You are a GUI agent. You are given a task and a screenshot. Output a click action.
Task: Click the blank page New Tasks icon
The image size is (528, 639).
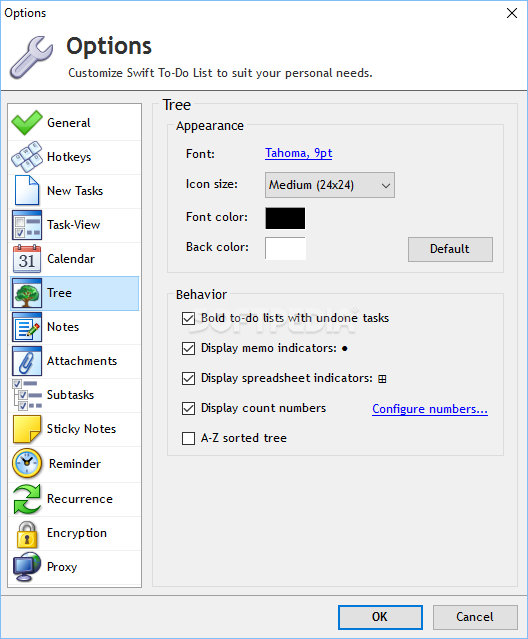click(27, 190)
